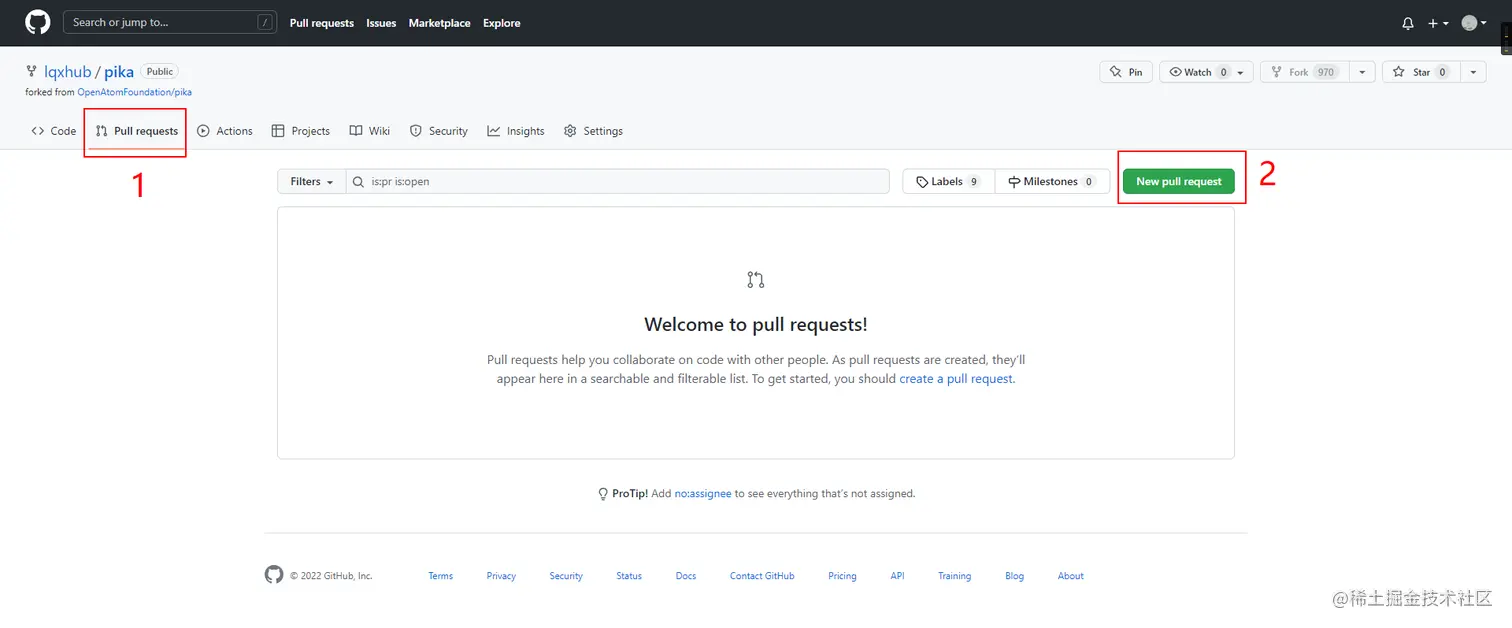Viewport: 1512px width, 628px height.
Task: Click the fork icon beside lqxhub/pika
Action: coord(29,71)
